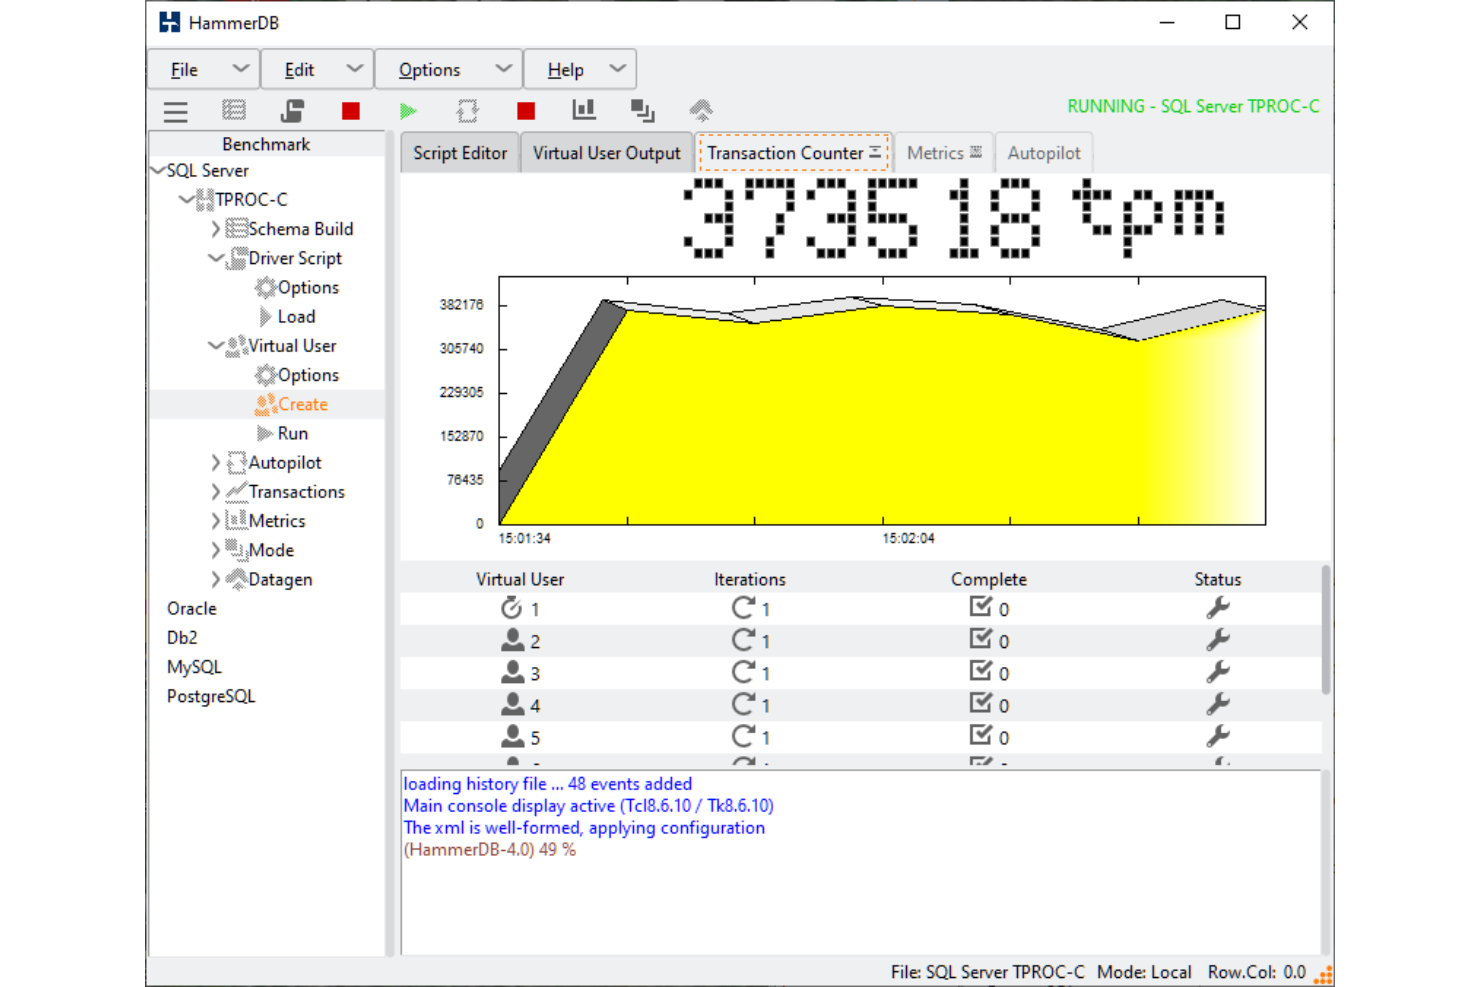Click the bar chart Metrics toolbar icon
The width and height of the screenshot is (1480, 987).
click(584, 110)
